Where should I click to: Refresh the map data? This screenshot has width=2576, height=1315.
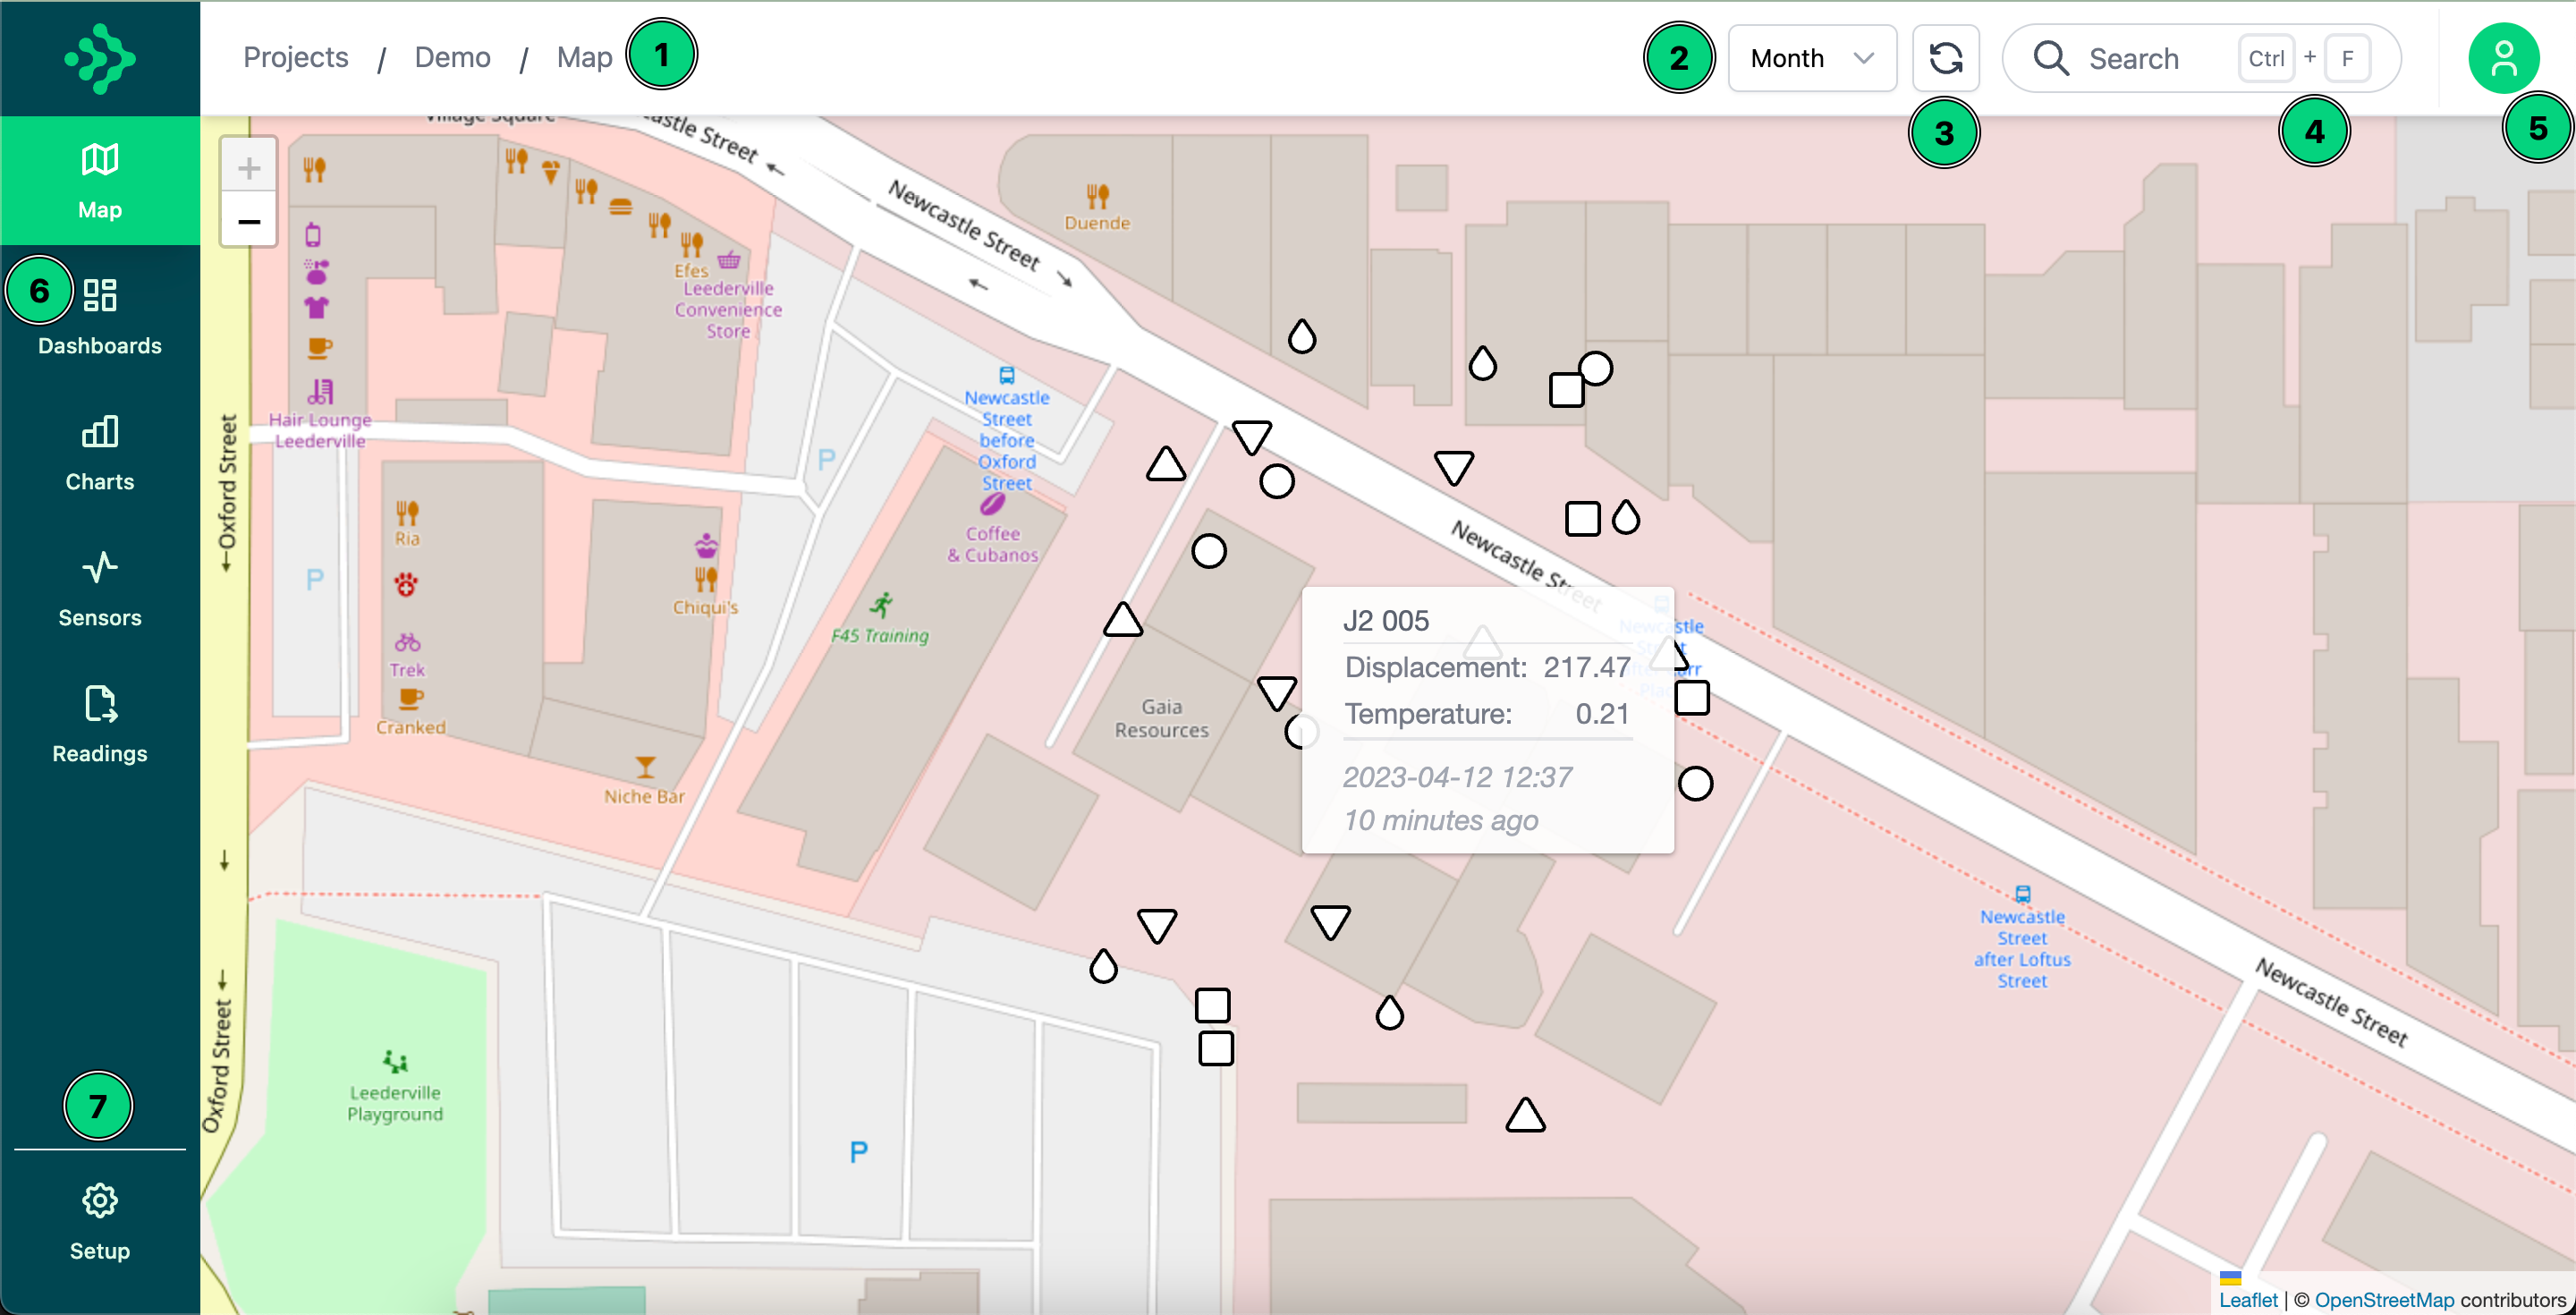(1945, 58)
